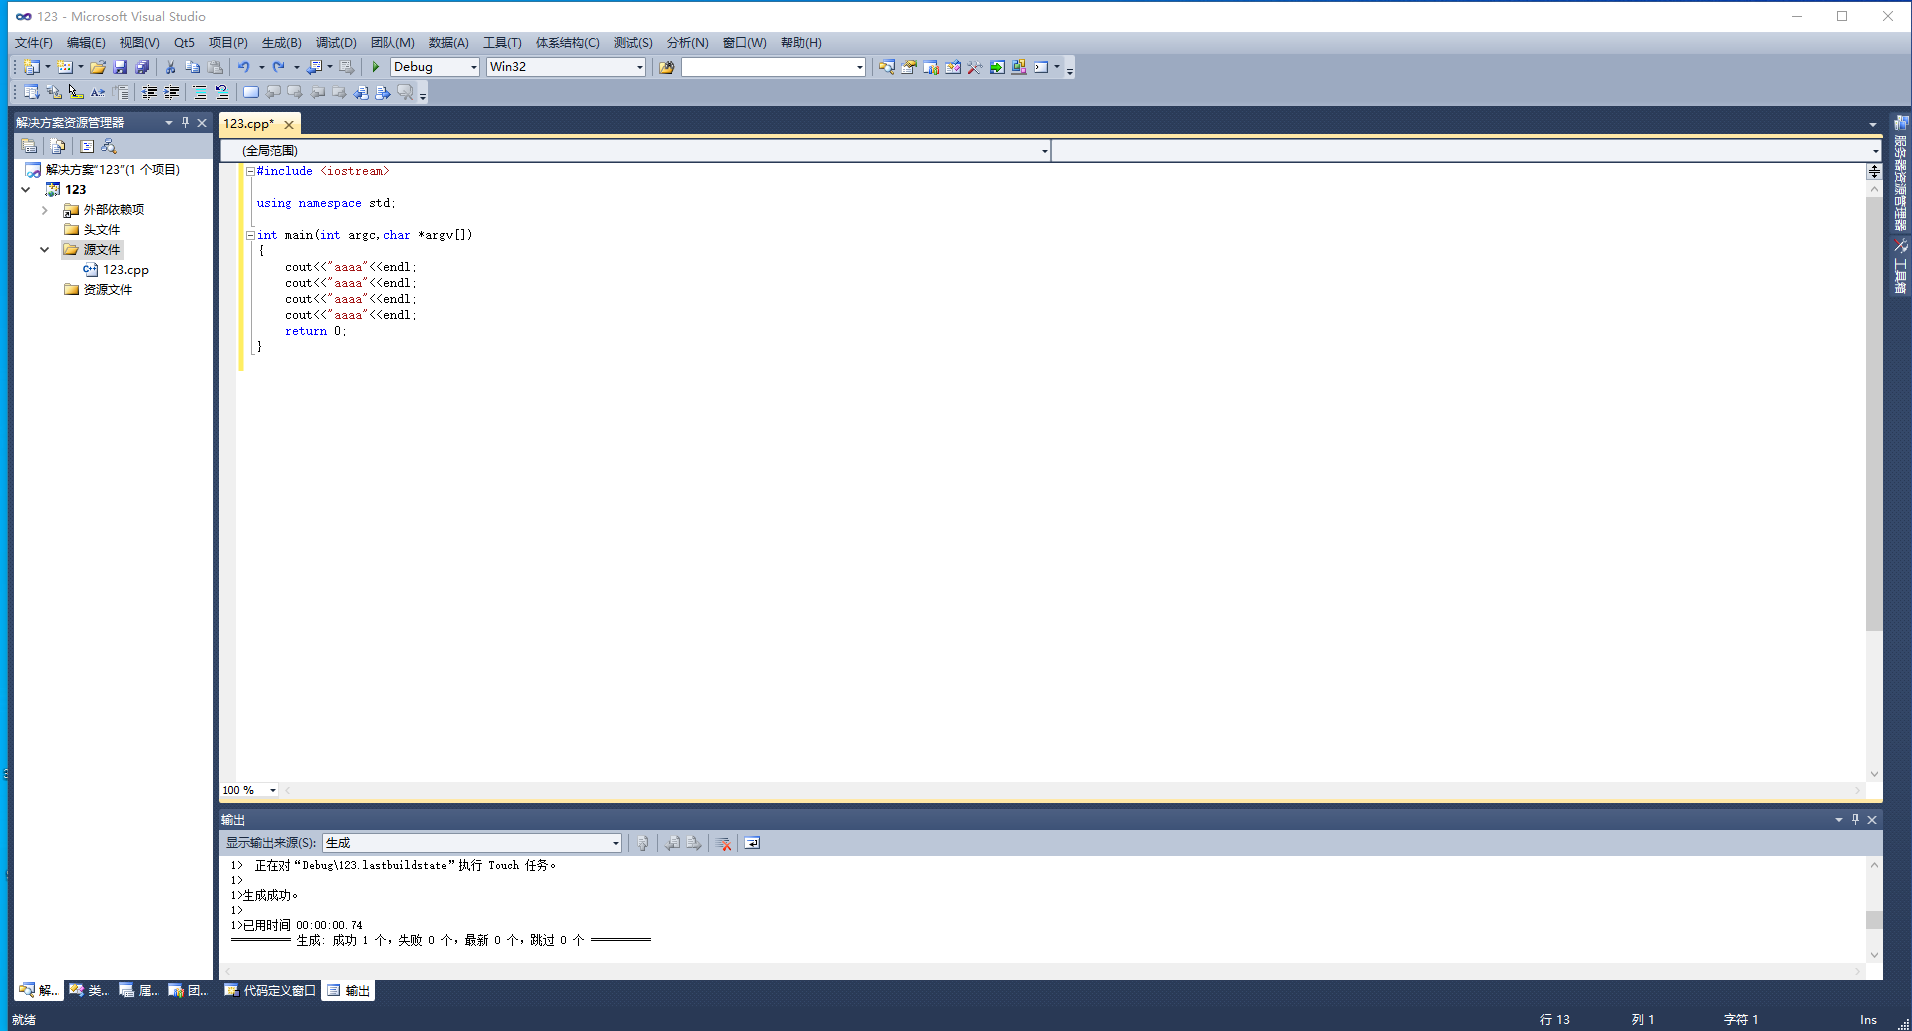Select 123.cpp in the solution tree
1912x1031 pixels.
coord(116,270)
